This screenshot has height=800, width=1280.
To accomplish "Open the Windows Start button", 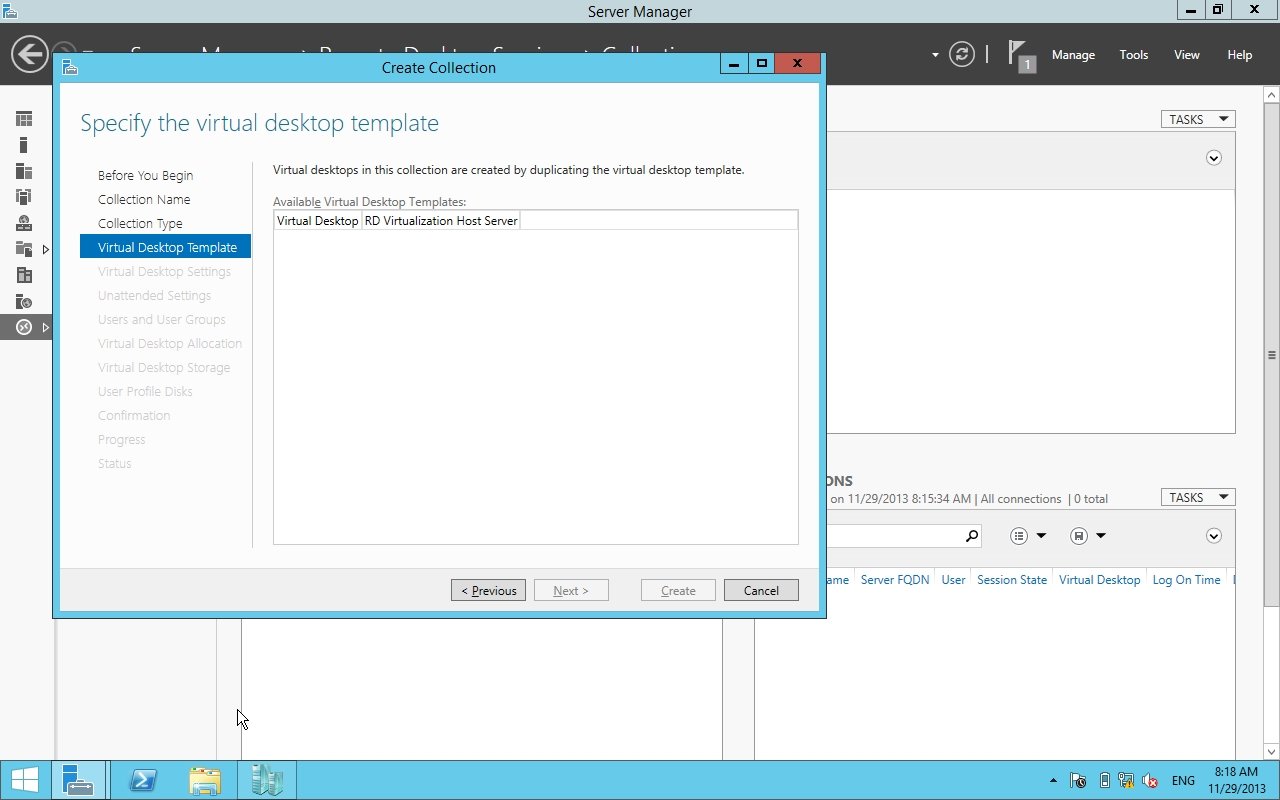I will (x=24, y=780).
